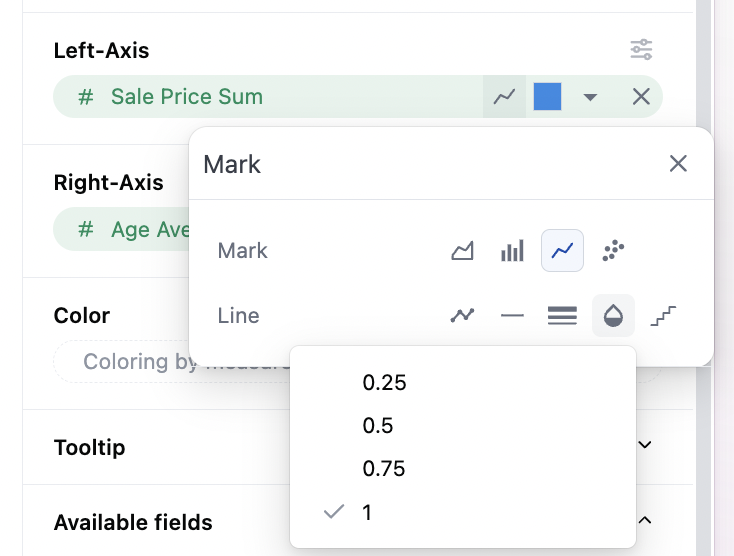Click the line opacity droplet icon
Viewport: 734px width, 556px height.
[x=613, y=316]
